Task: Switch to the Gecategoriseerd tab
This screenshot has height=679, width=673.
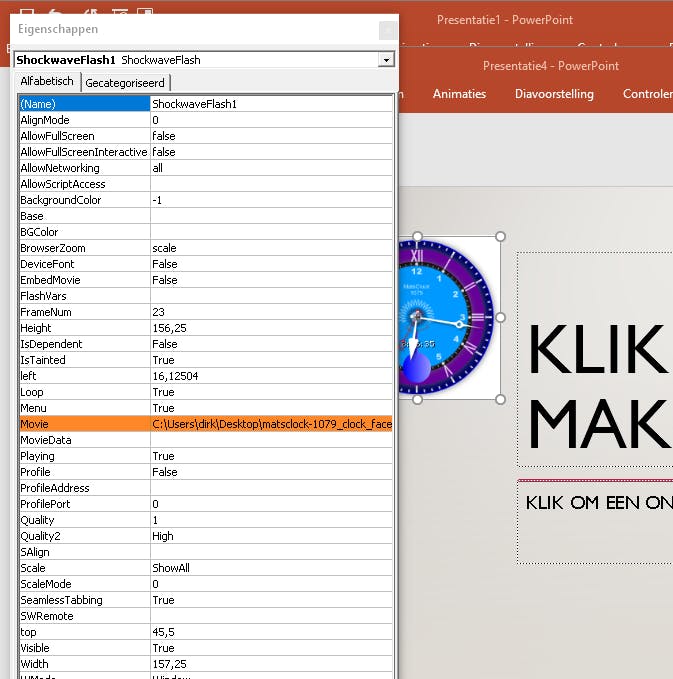Action: coord(125,83)
